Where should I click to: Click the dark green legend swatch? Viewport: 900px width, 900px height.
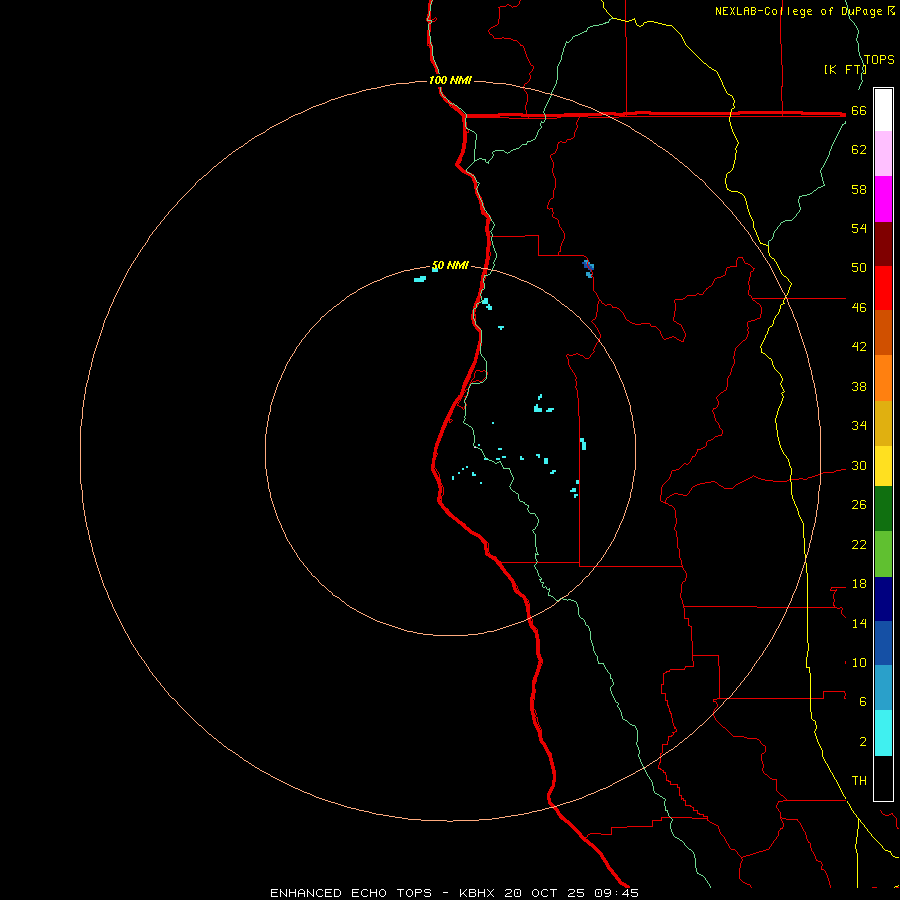(883, 508)
